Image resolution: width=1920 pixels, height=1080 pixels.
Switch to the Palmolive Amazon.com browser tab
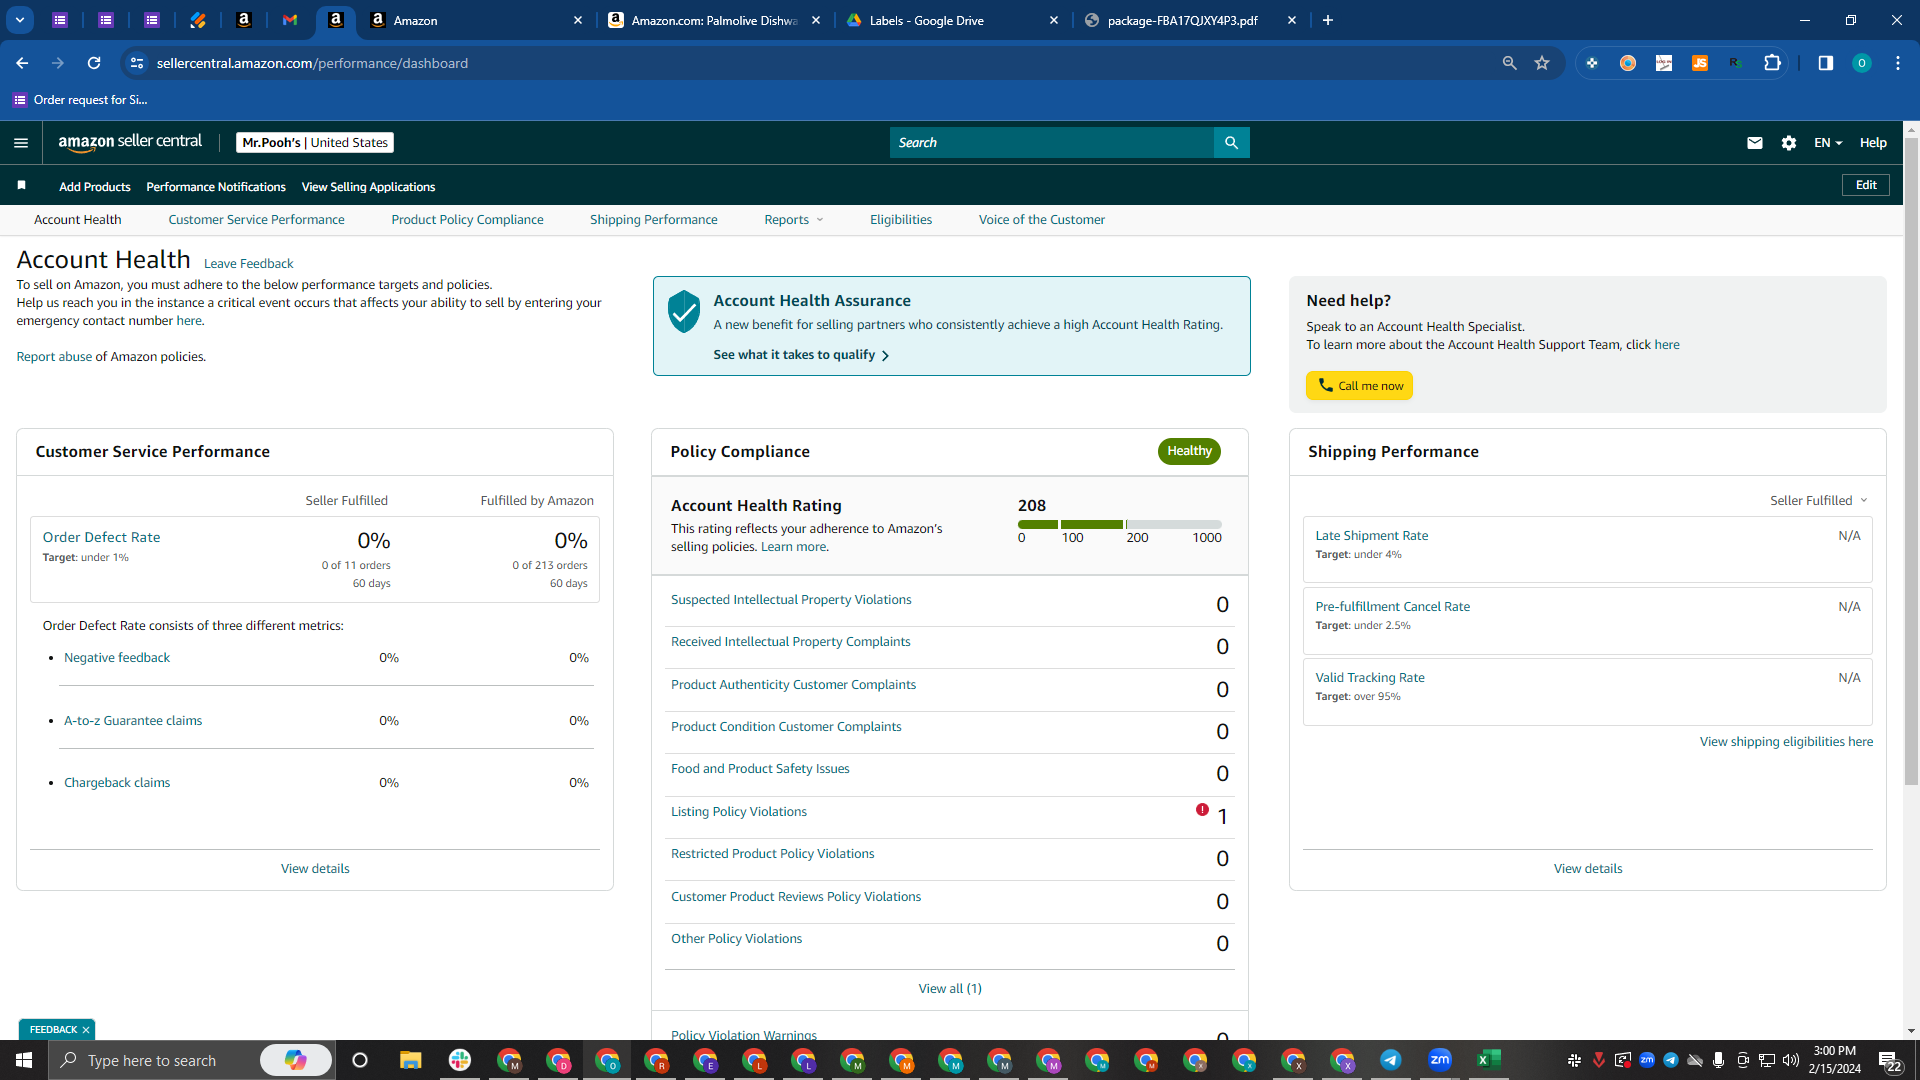point(716,20)
